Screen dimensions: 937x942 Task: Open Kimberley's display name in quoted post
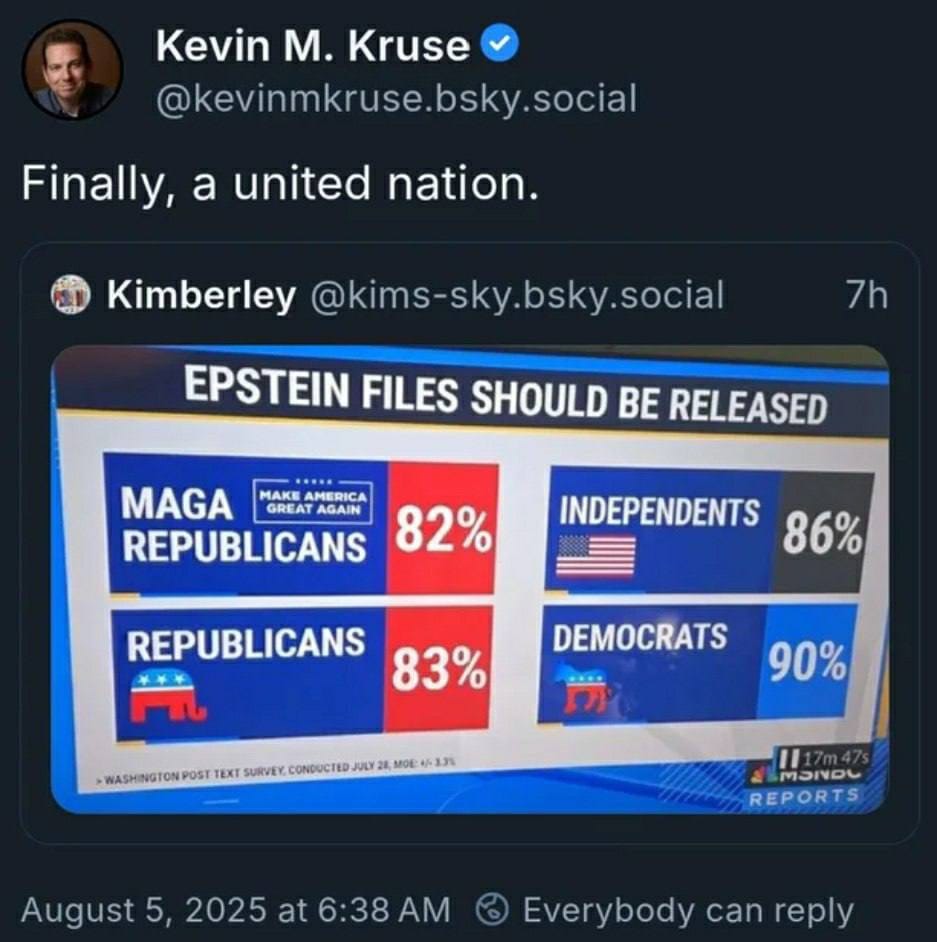(x=201, y=294)
